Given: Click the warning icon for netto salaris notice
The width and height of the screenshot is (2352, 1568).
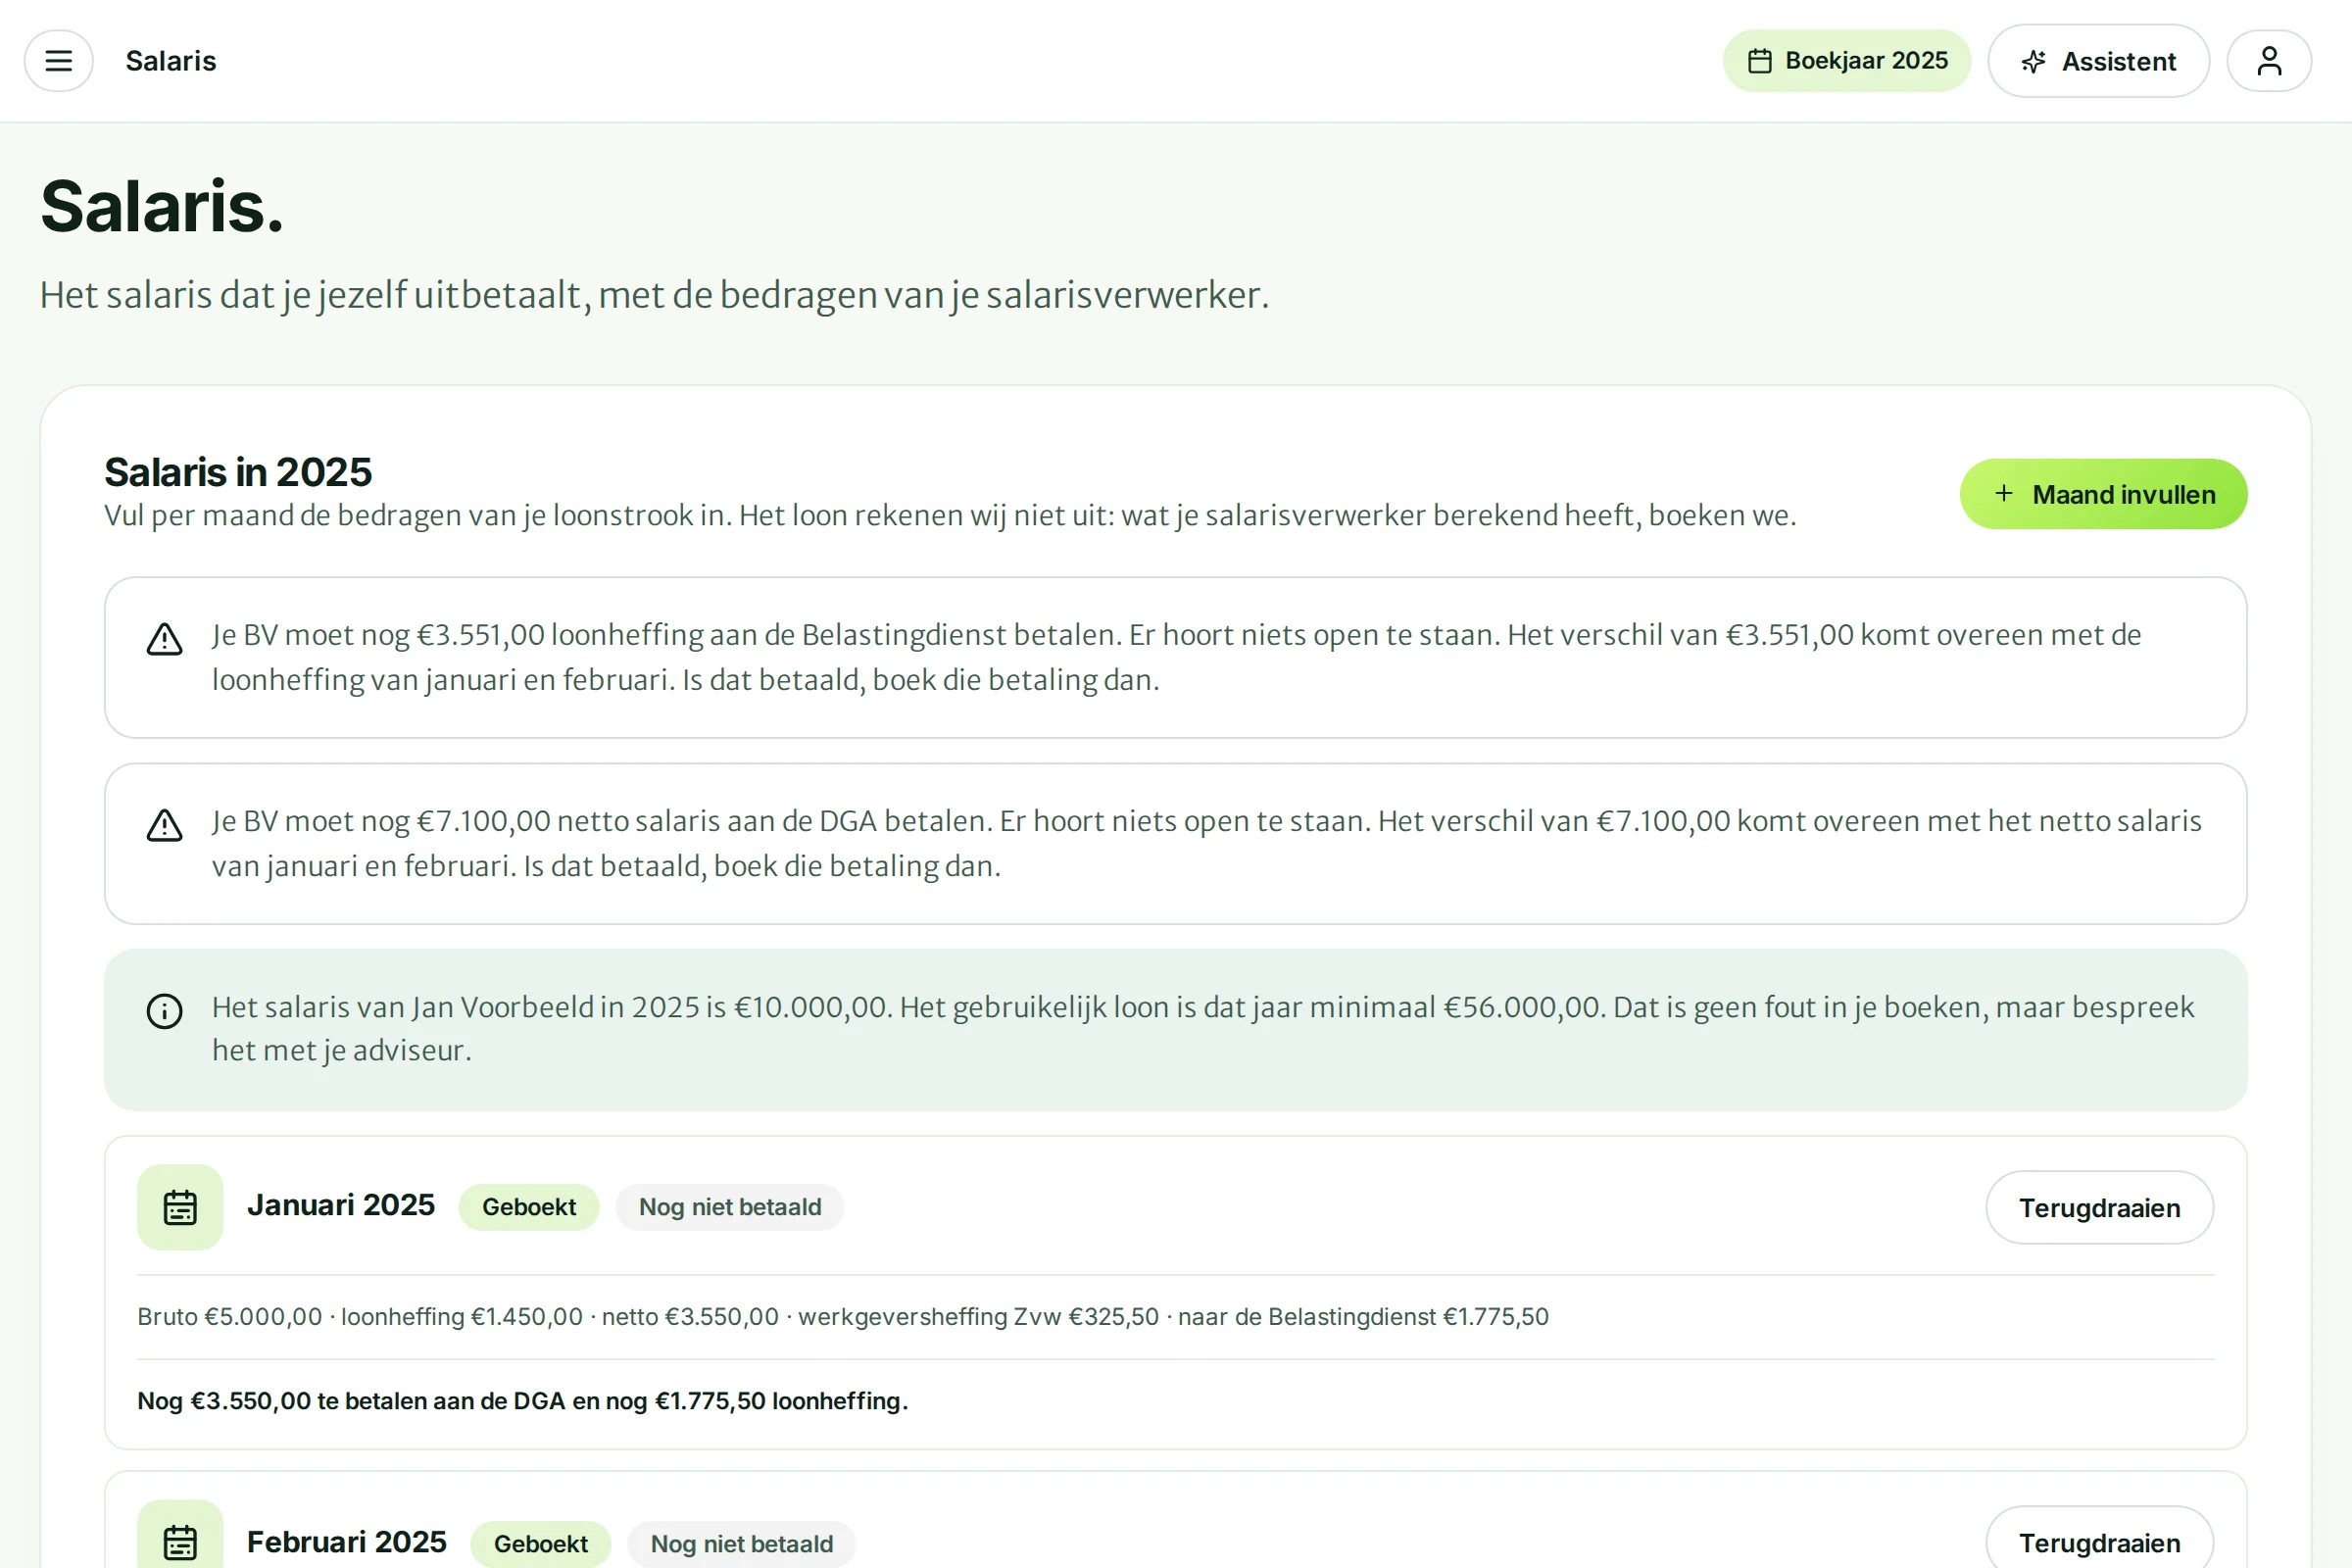Looking at the screenshot, I should click(165, 825).
